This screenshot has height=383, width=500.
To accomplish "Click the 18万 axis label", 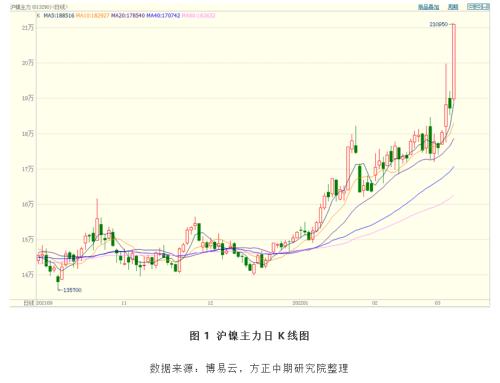I will pyautogui.click(x=28, y=134).
